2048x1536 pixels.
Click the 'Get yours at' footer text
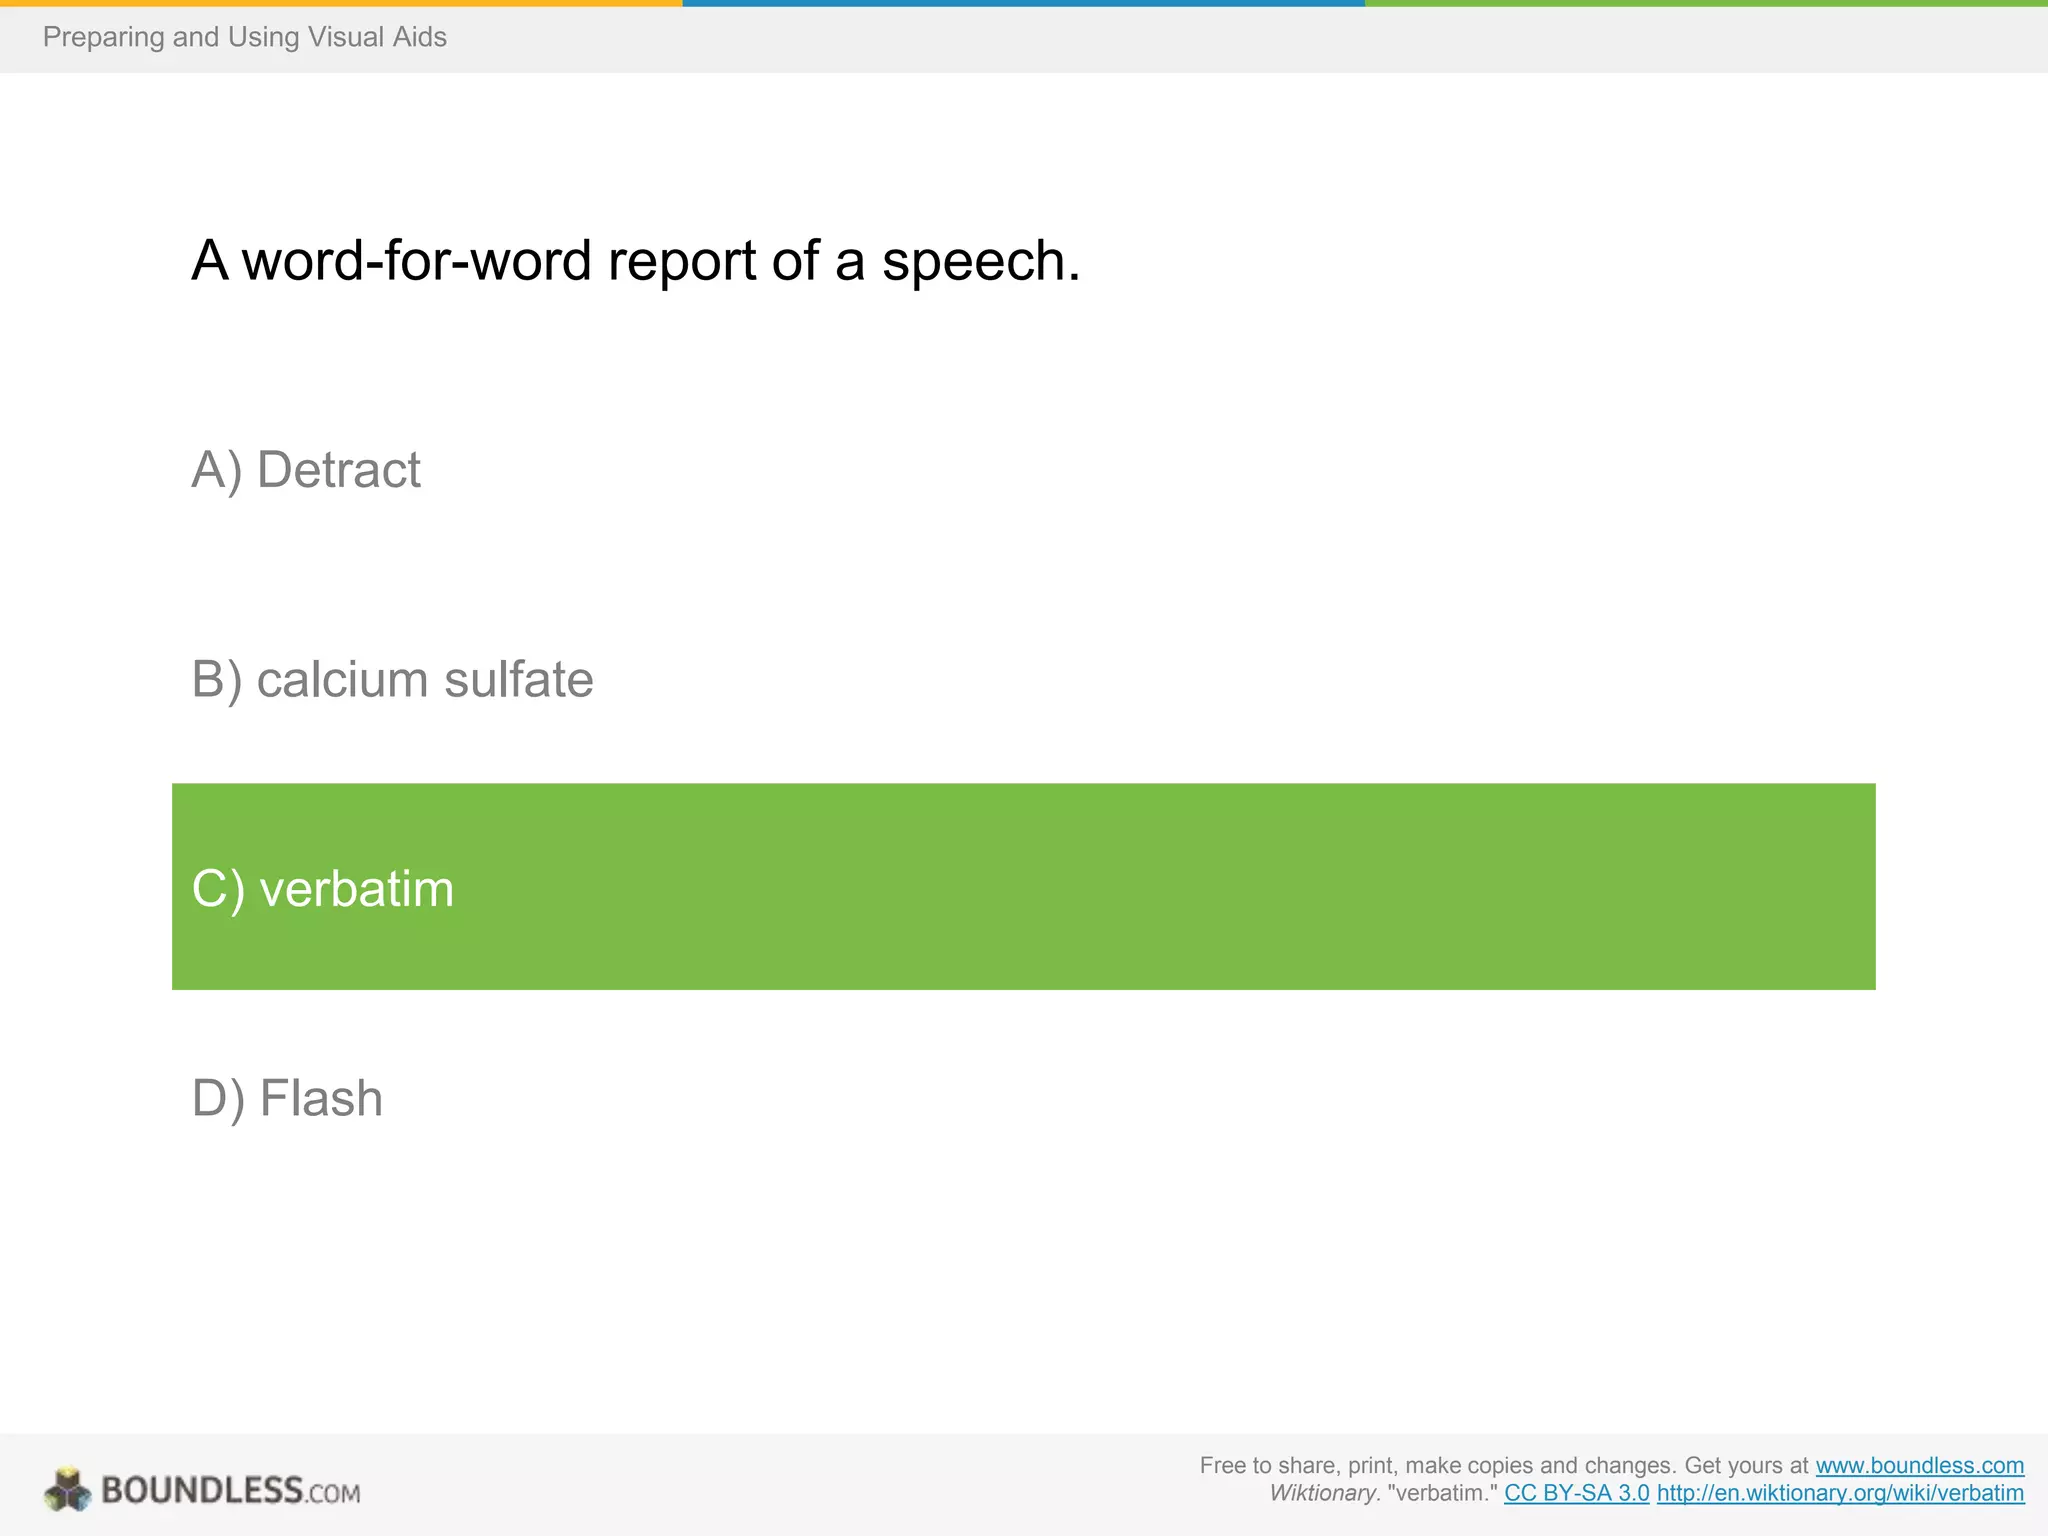1746,1465
